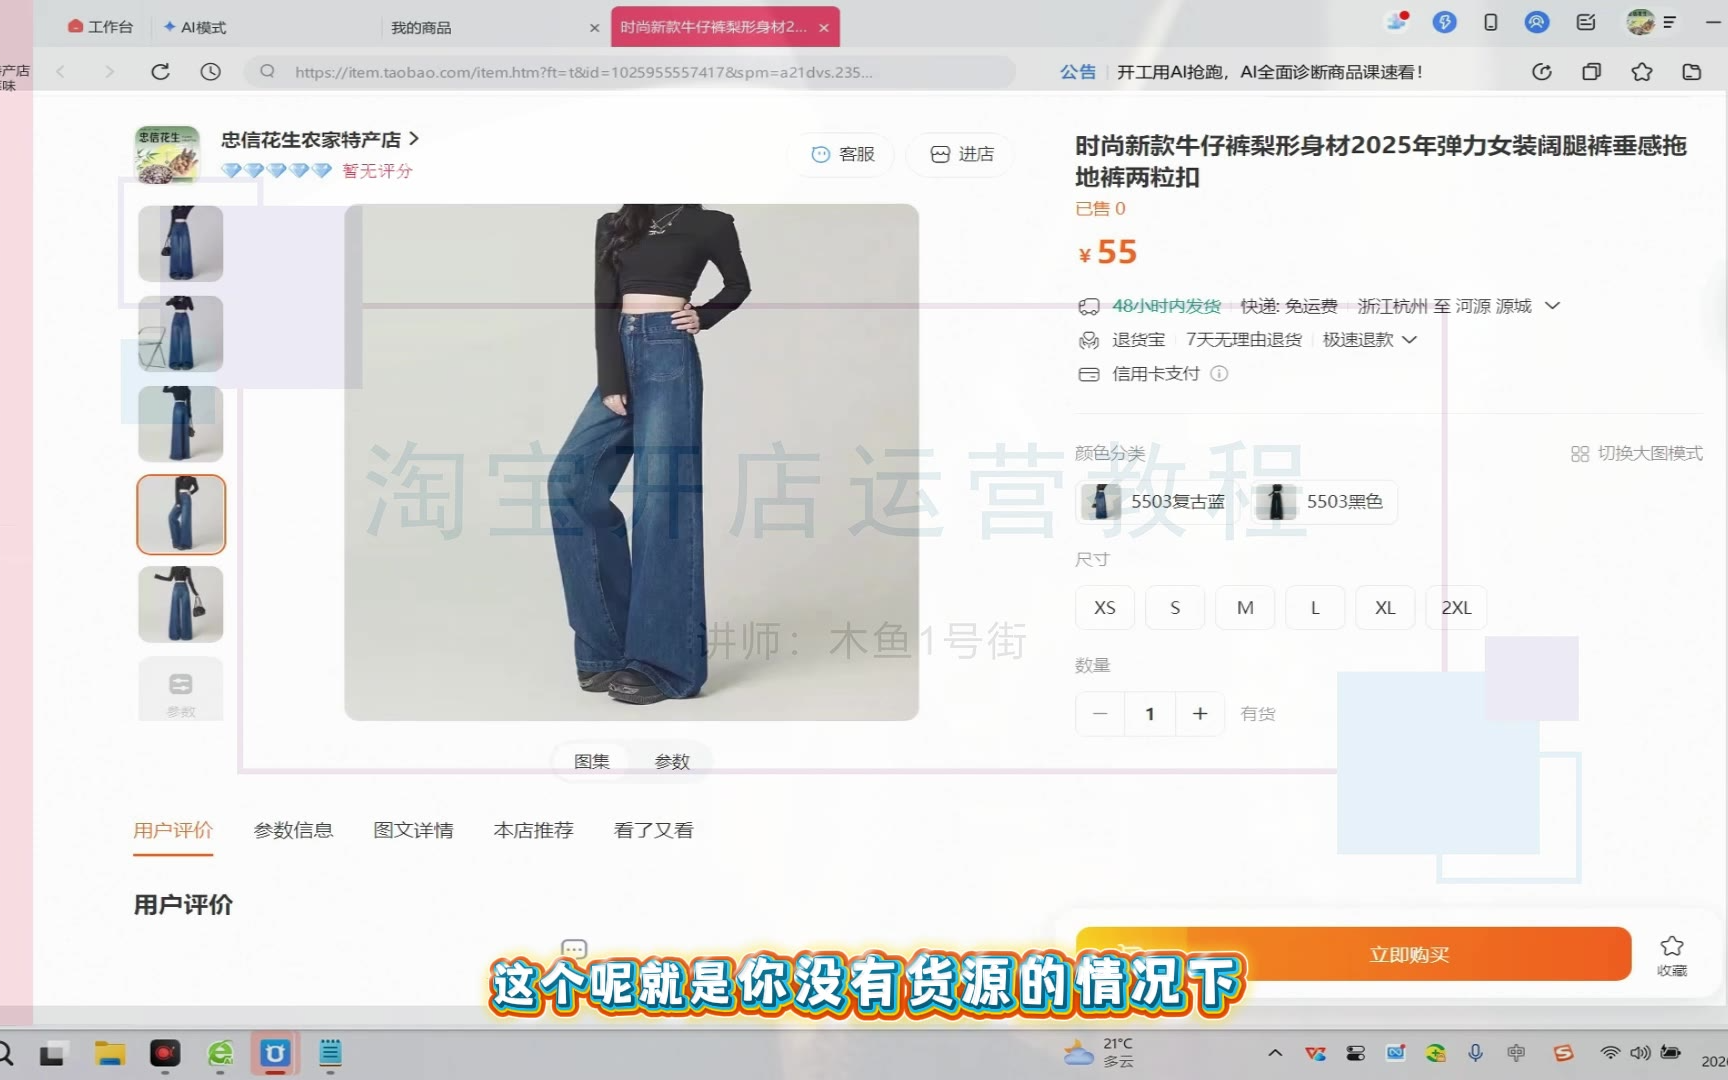Bookmark this page with the star icon
Image resolution: width=1728 pixels, height=1080 pixels.
coord(1641,72)
